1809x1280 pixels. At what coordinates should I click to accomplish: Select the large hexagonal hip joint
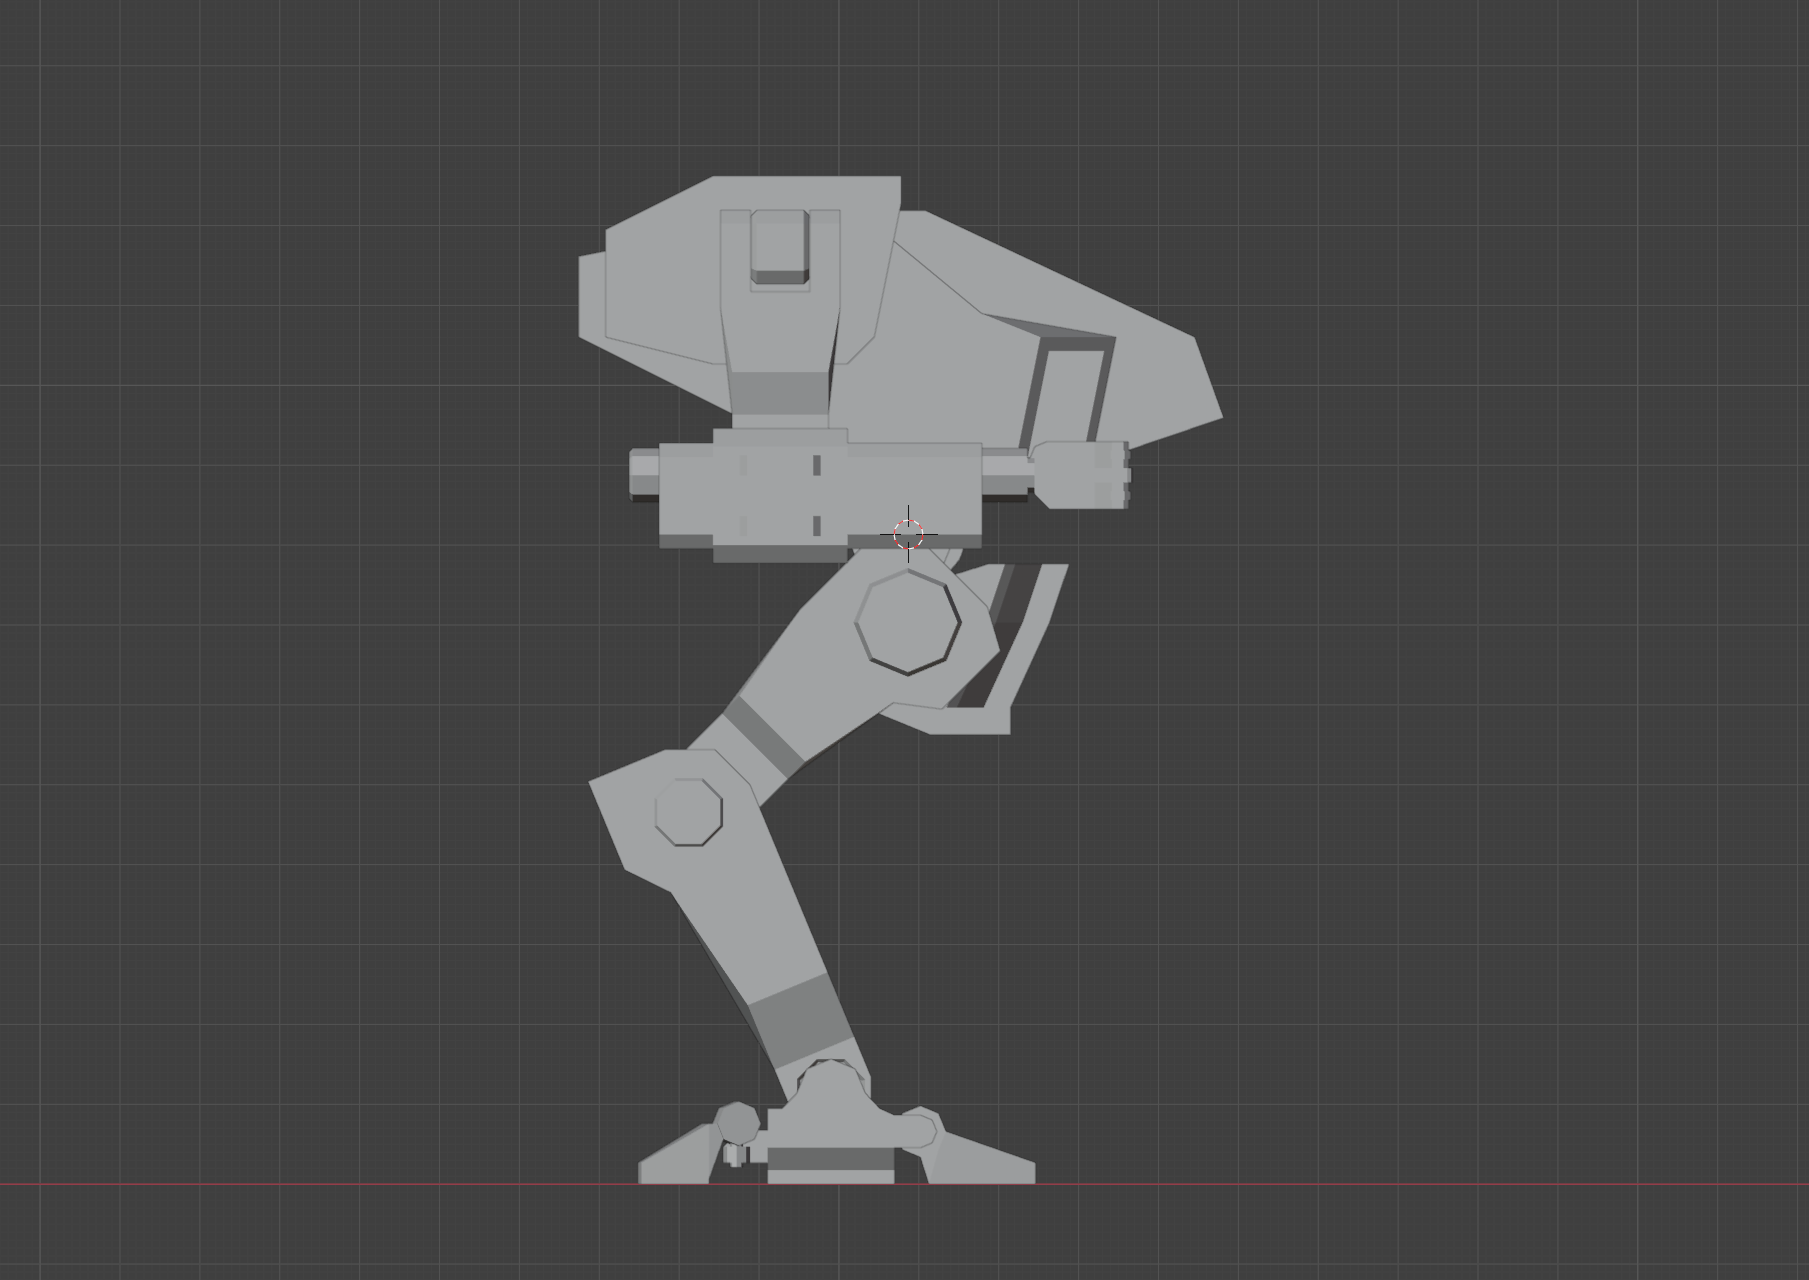[x=908, y=622]
